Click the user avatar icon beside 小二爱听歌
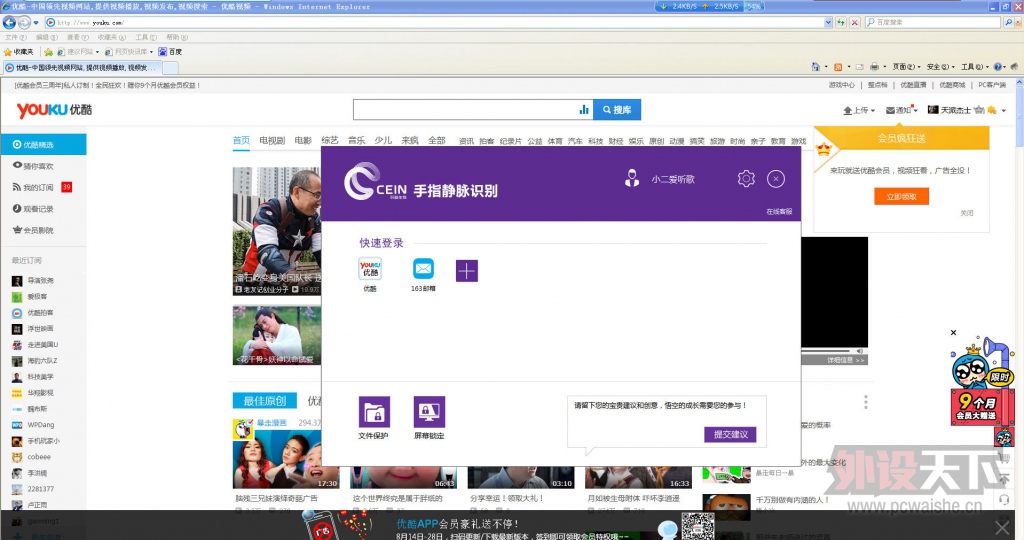1024x540 pixels. pyautogui.click(x=632, y=178)
